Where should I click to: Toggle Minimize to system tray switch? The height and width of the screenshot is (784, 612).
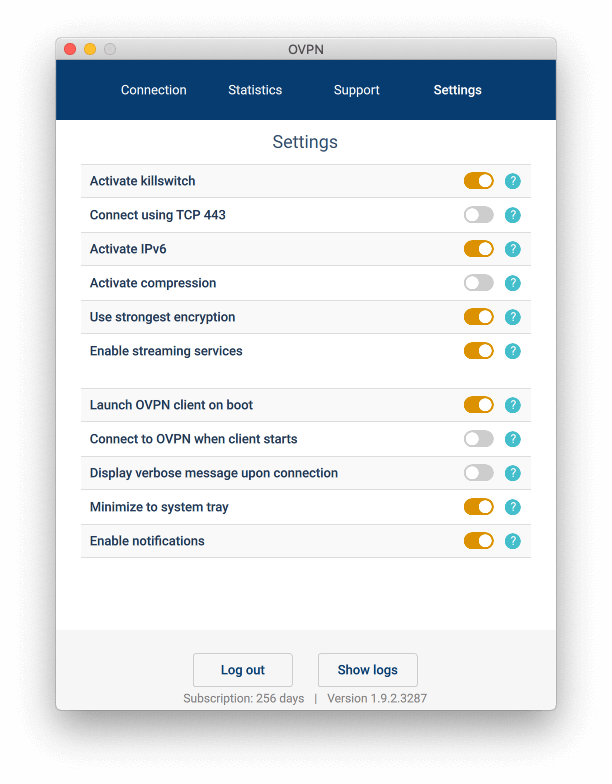tap(478, 507)
